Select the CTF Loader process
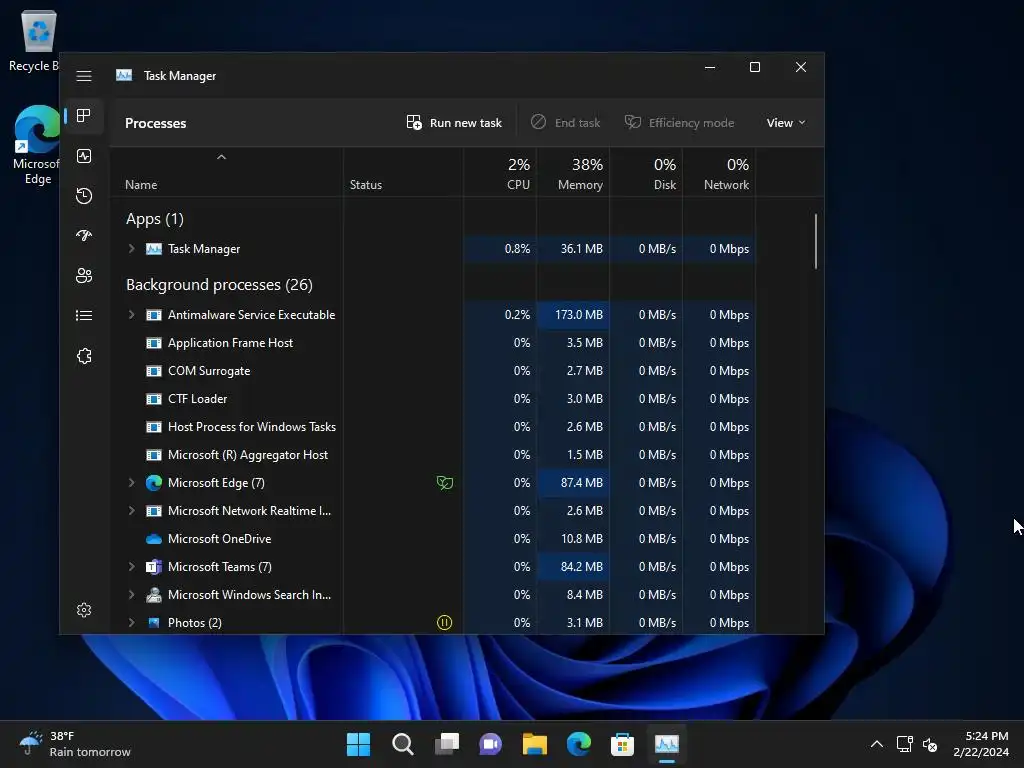1024x768 pixels. (x=434, y=399)
